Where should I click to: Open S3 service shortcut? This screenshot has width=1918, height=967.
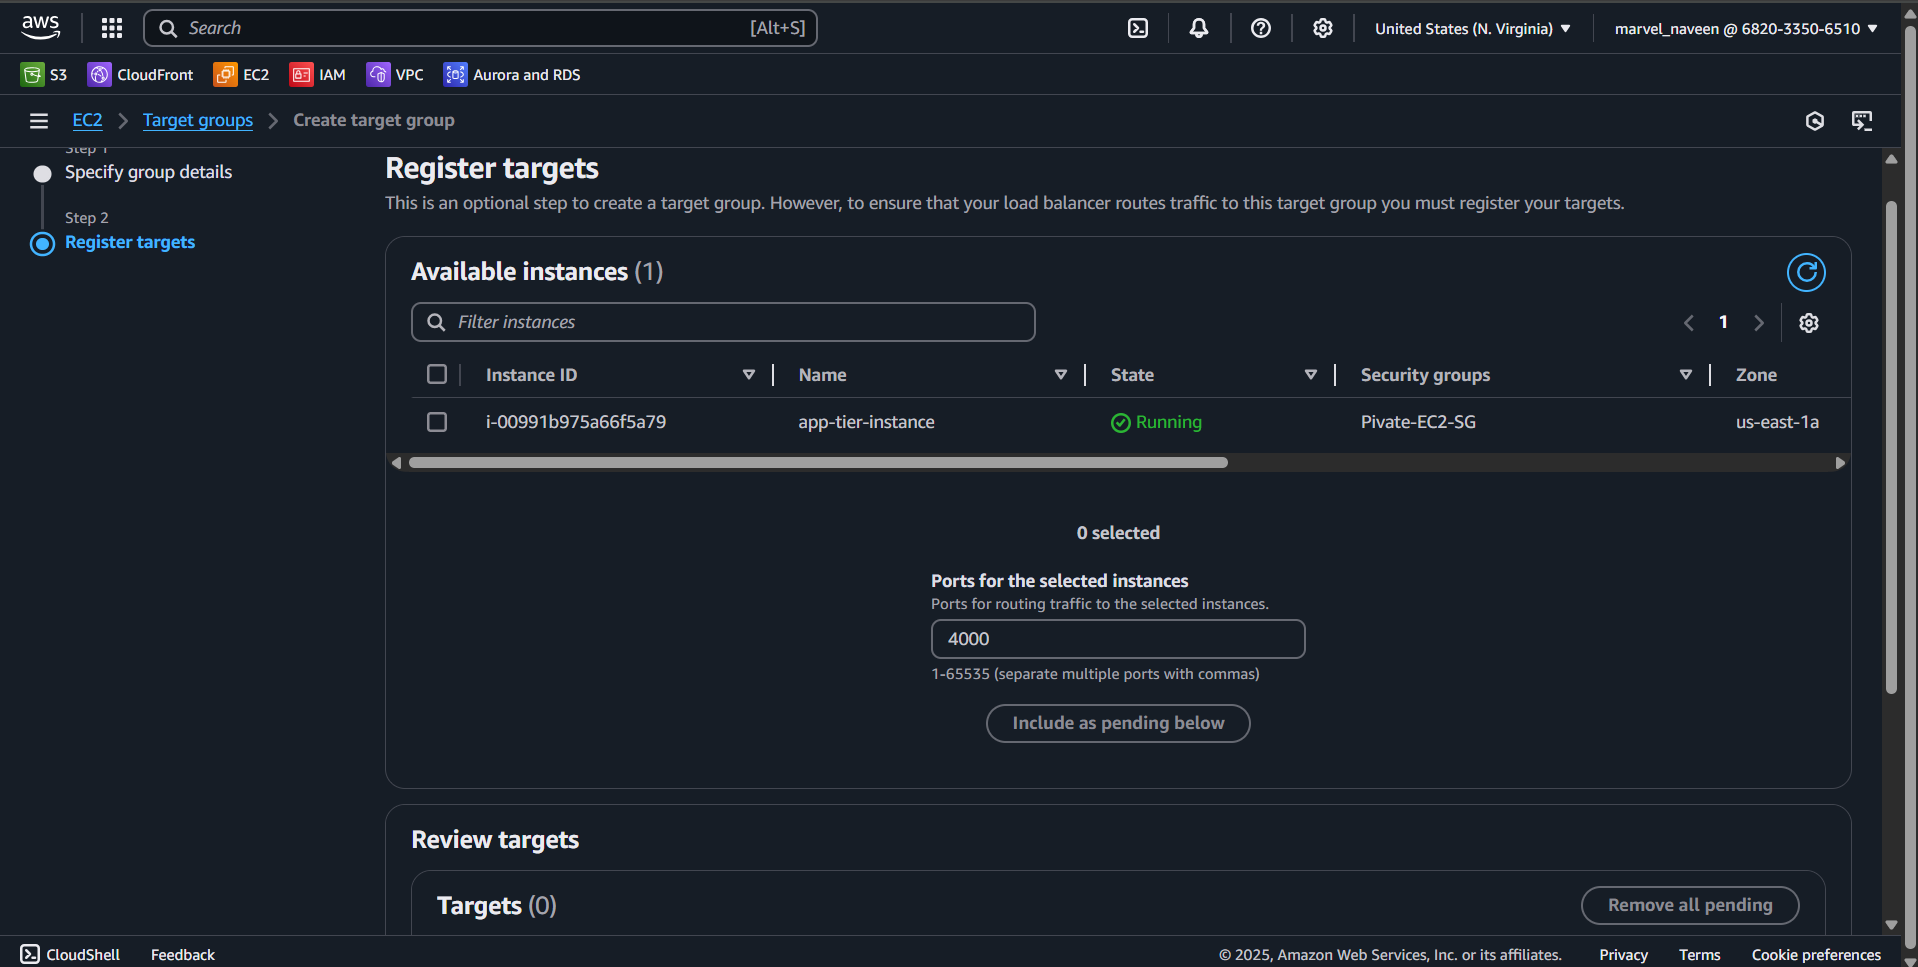coord(44,75)
